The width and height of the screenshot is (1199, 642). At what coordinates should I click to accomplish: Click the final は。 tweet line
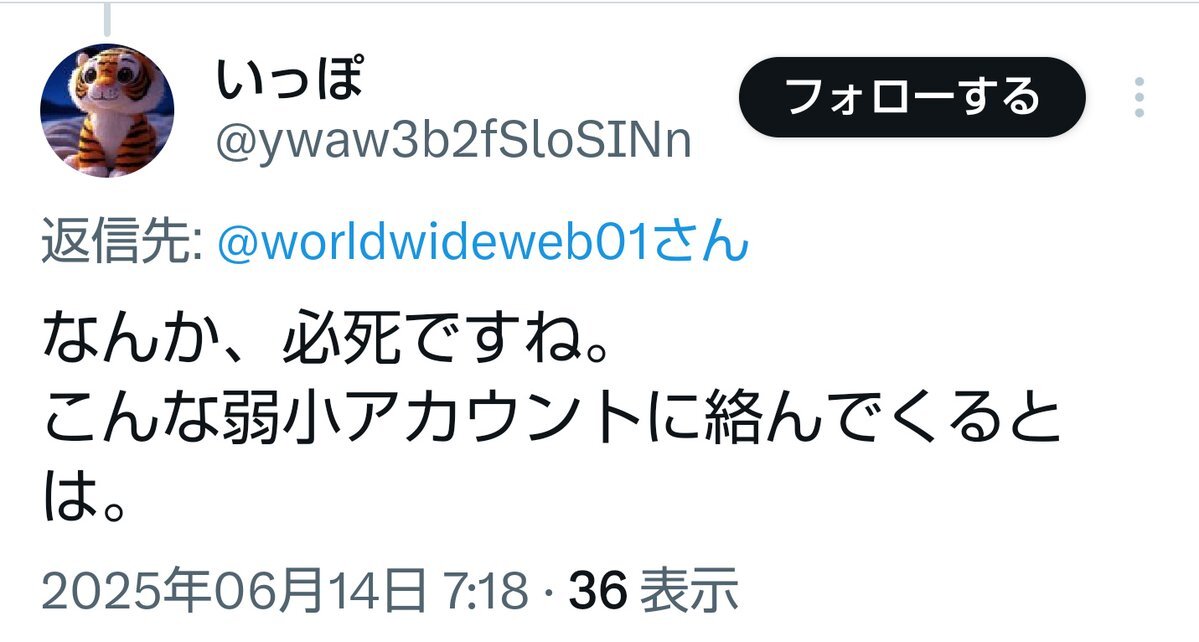pyautogui.click(x=84, y=498)
